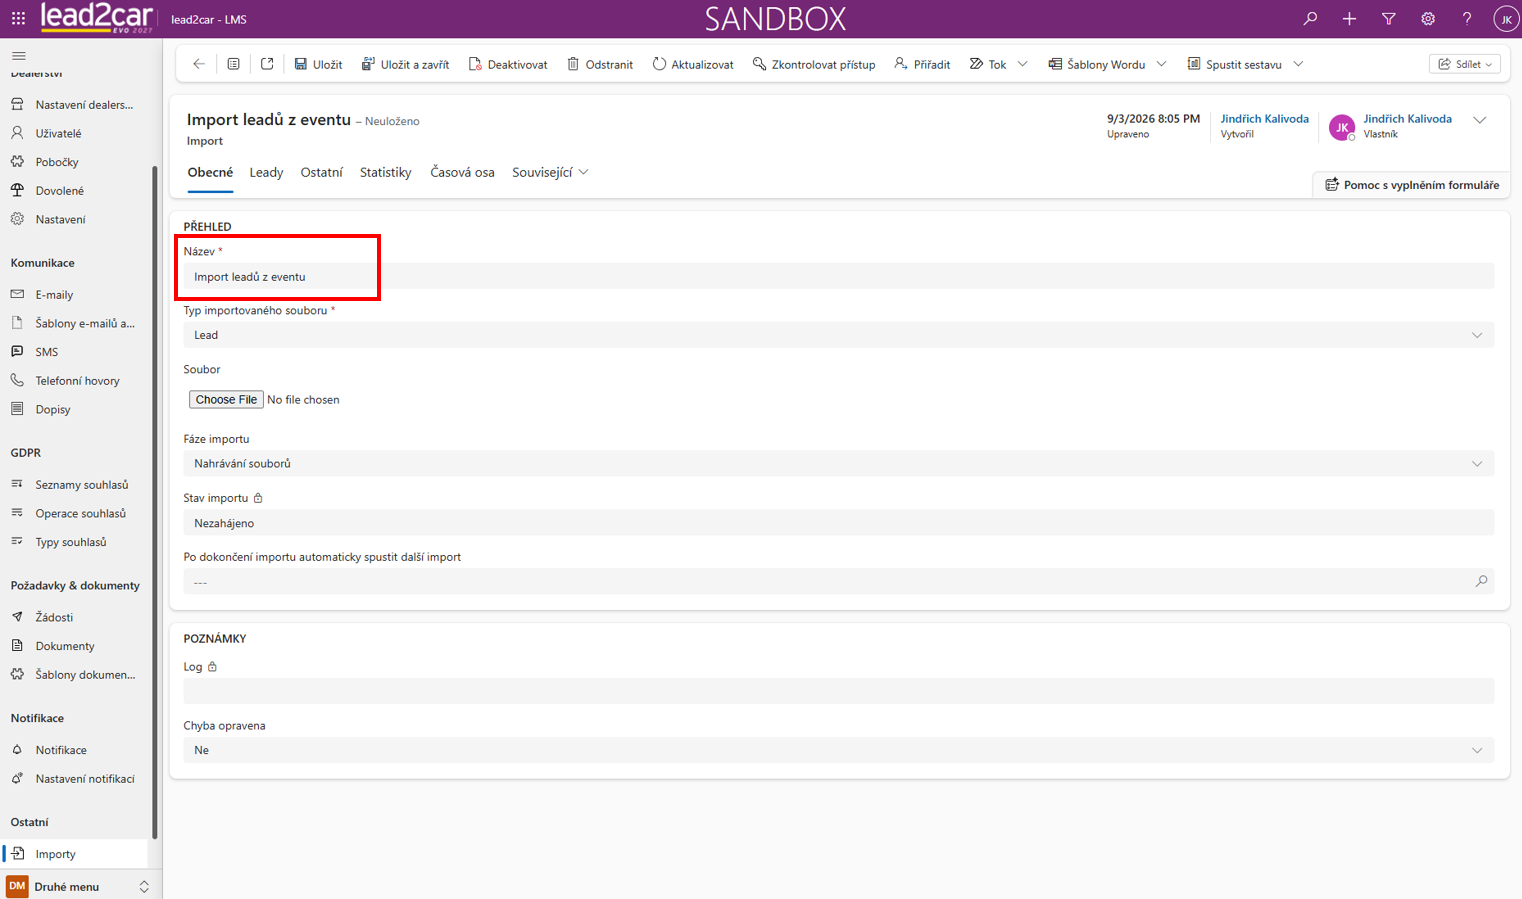Viewport: 1522px width, 899px height.
Task: Click the lookup search icon for next import
Action: (x=1481, y=582)
